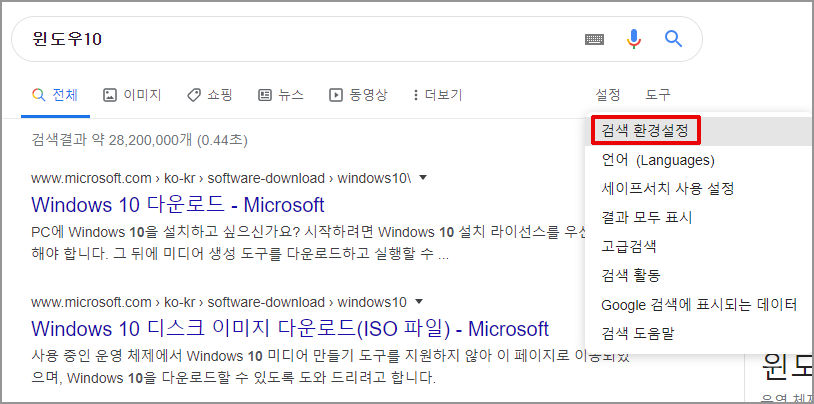This screenshot has width=814, height=404.
Task: Click the 검색결과 약 28,200,000개 text
Action: click(x=139, y=140)
